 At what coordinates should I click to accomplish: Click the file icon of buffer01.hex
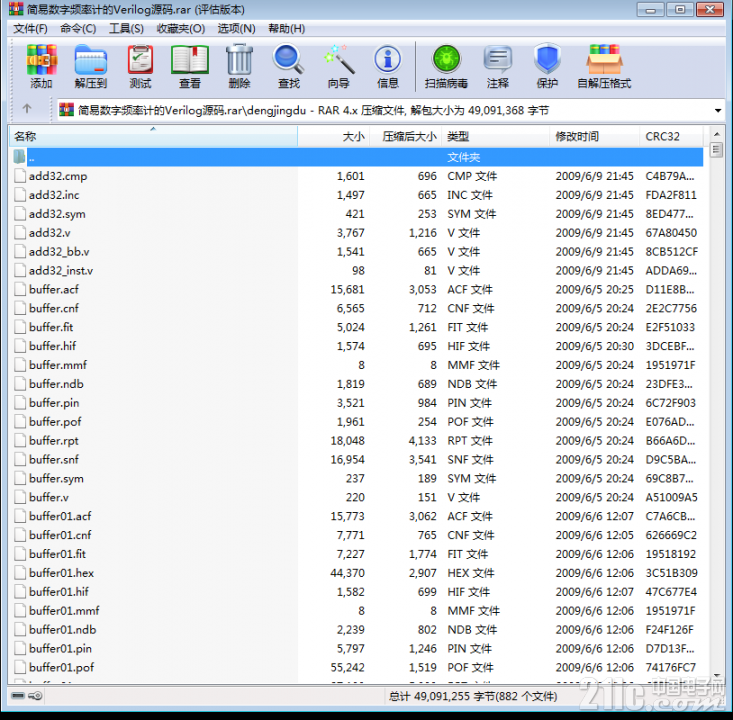click(x=20, y=573)
